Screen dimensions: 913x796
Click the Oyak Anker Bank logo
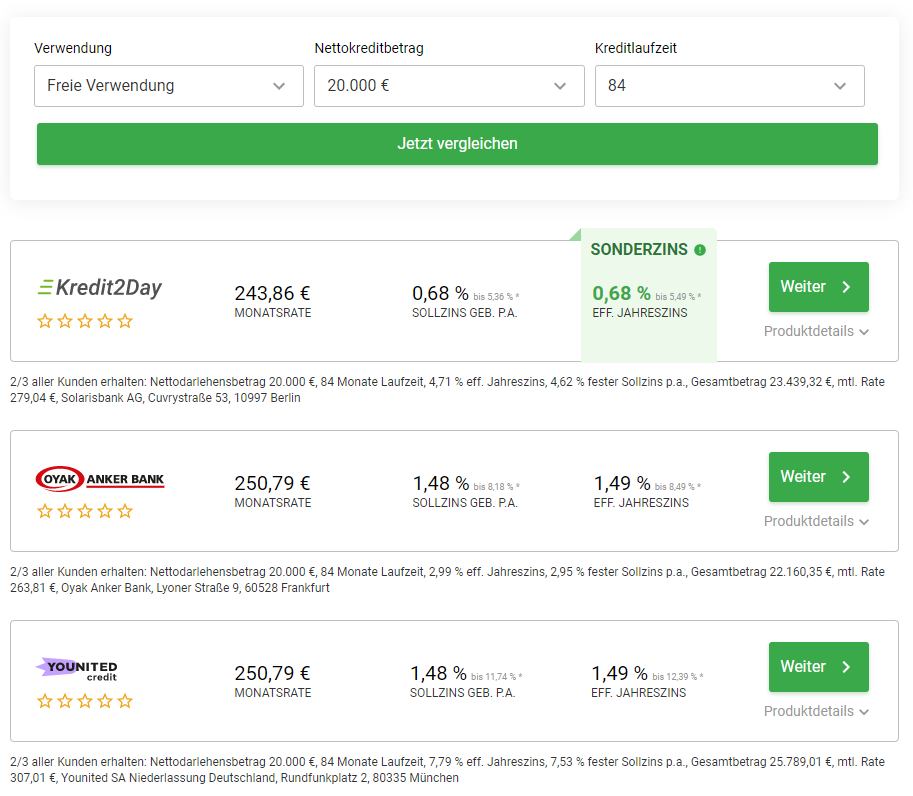[99, 480]
